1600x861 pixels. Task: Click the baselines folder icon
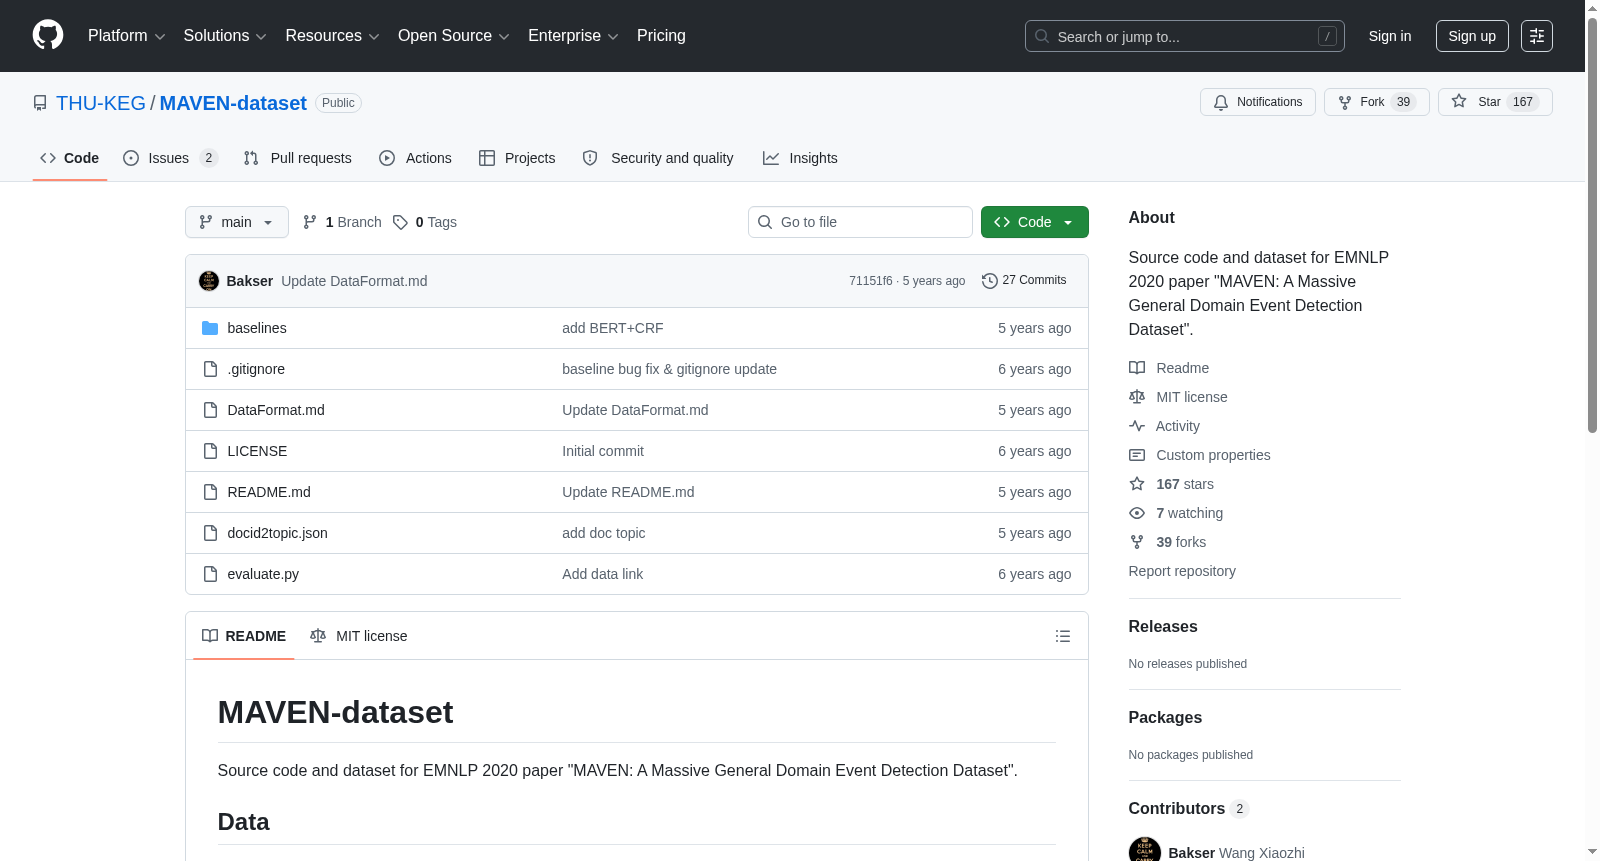(210, 328)
